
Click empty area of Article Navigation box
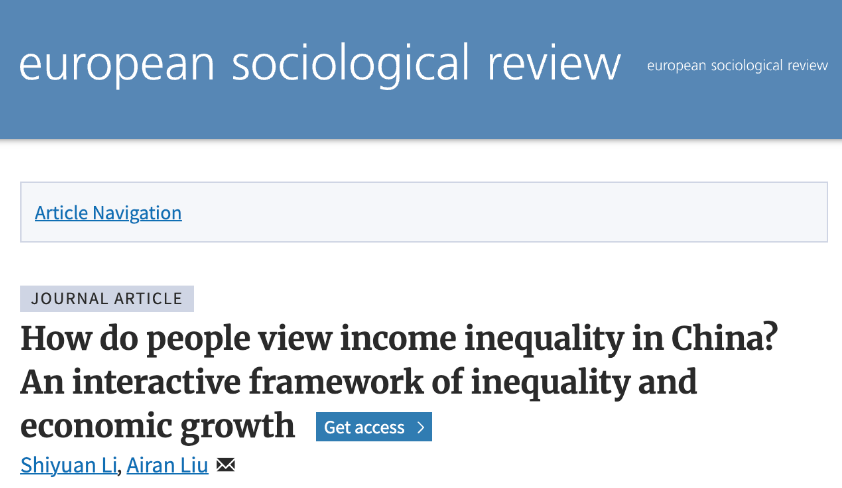[x=505, y=213]
